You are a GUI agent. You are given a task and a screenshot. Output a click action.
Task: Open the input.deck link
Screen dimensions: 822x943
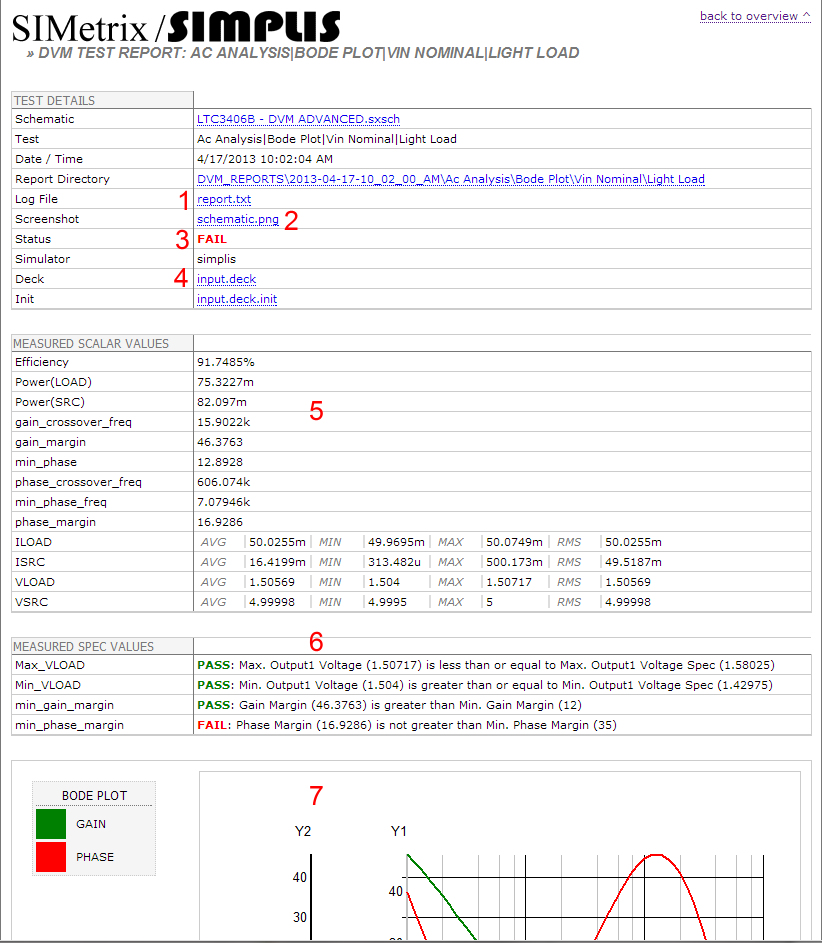(226, 279)
